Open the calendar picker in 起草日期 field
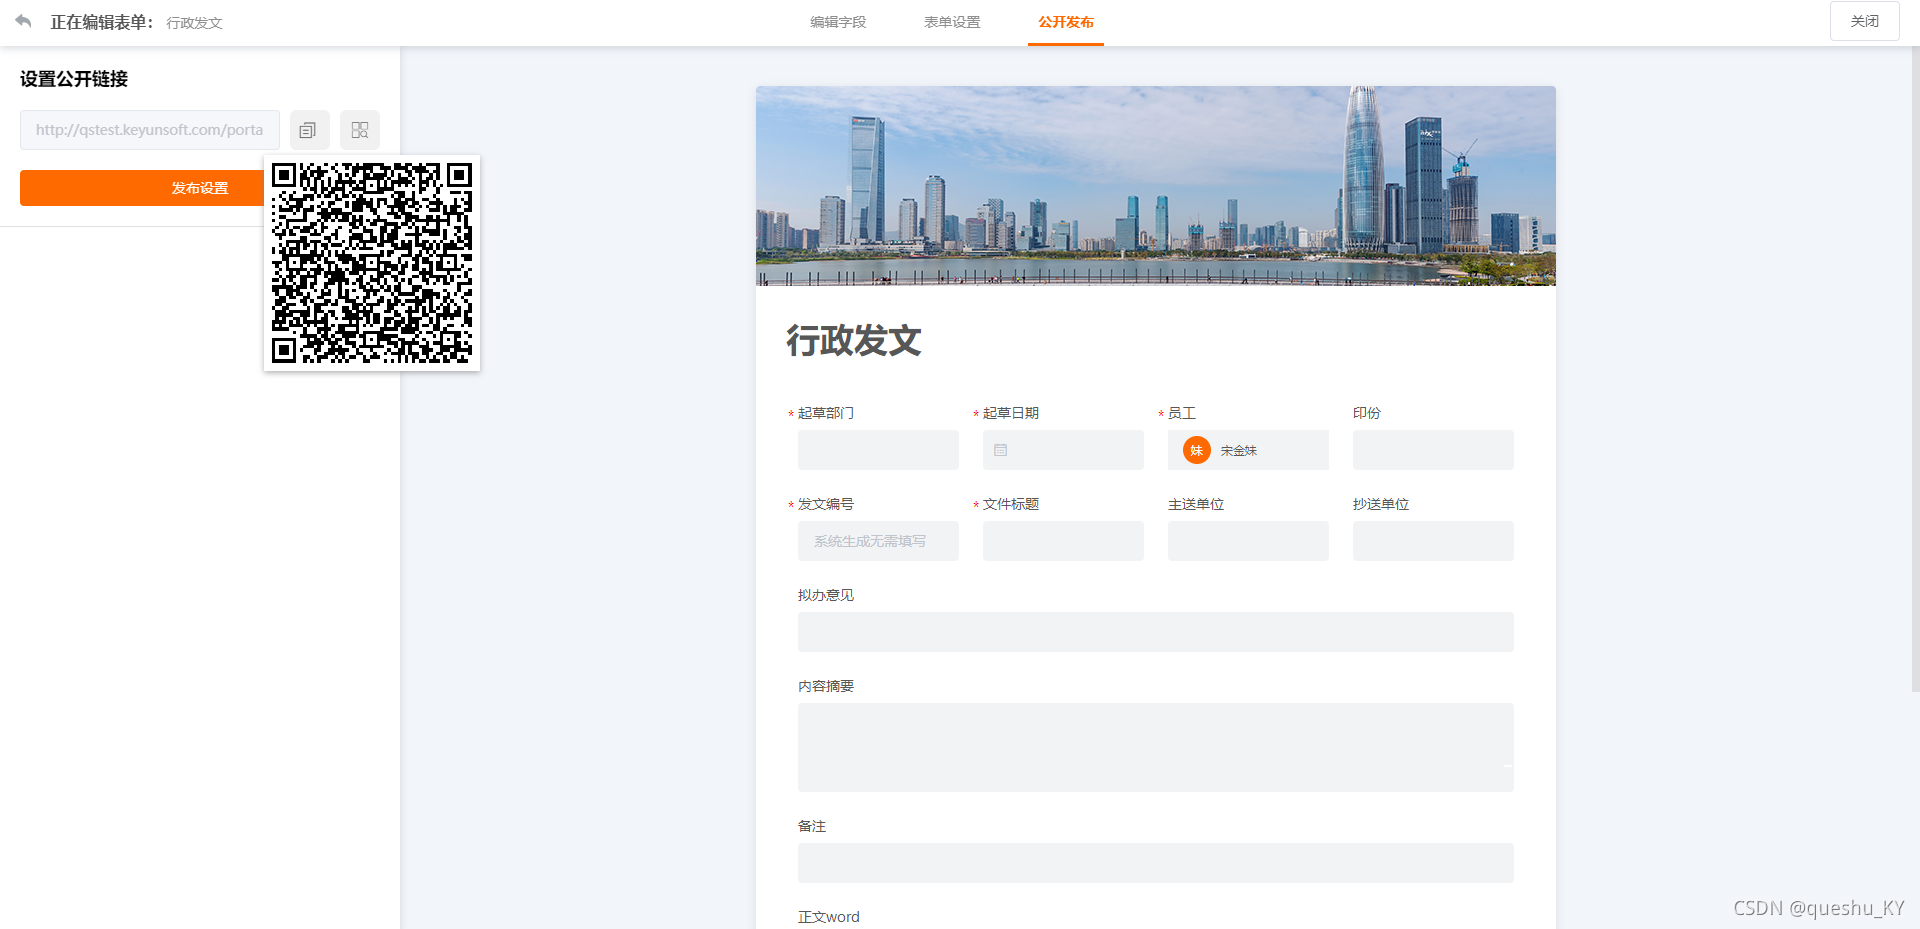 [x=1000, y=450]
